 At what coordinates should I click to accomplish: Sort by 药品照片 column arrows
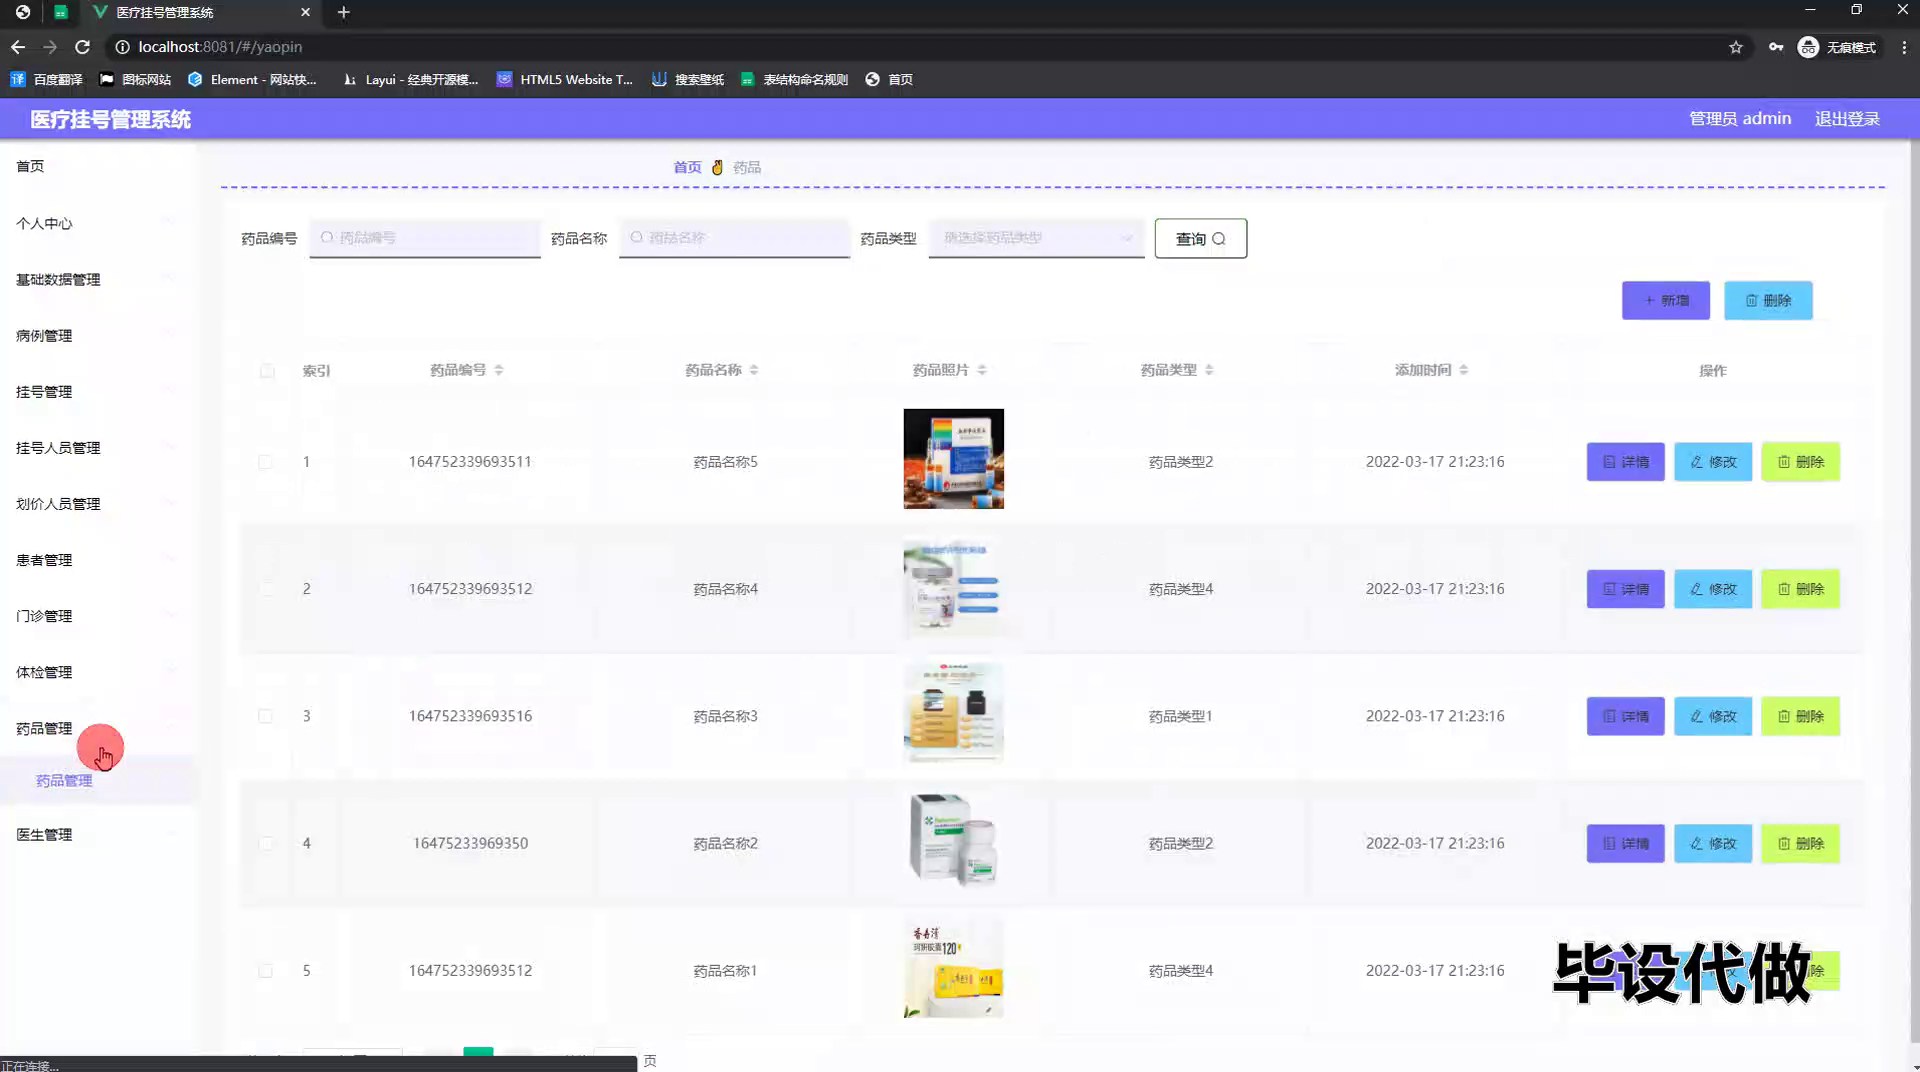982,370
